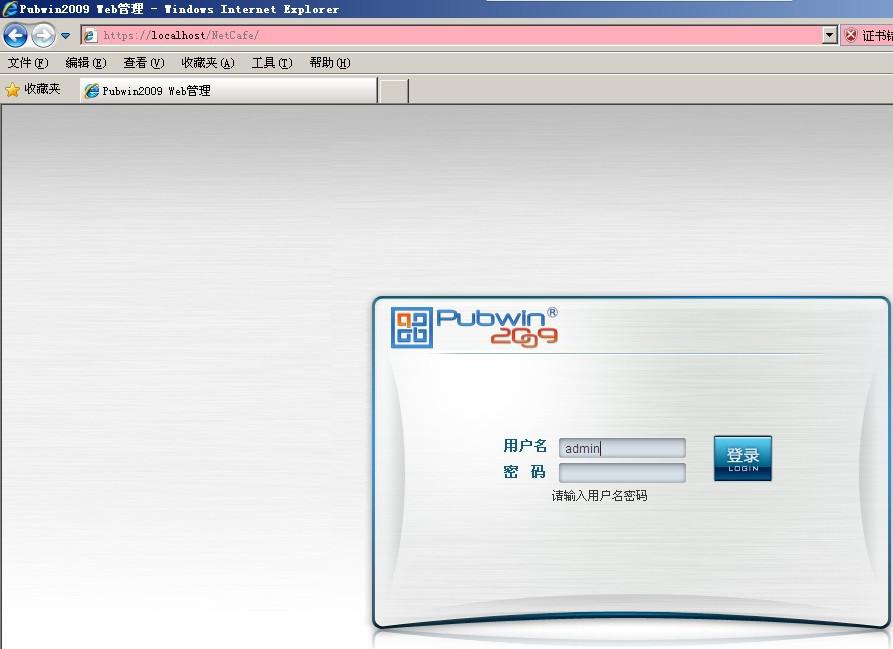The height and width of the screenshot is (649, 893).
Task: Click the Pubwin 2009 logo
Action: point(474,327)
